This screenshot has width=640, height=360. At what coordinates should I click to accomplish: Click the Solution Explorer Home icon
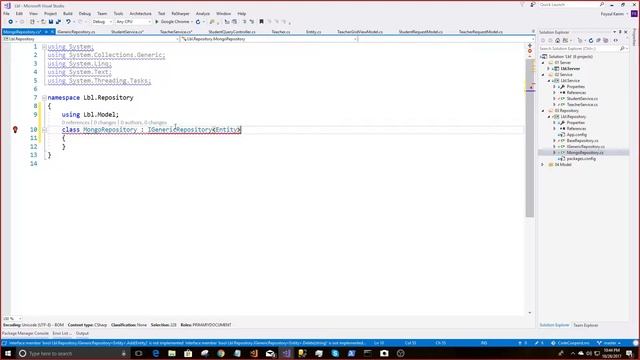[x=558, y=40]
